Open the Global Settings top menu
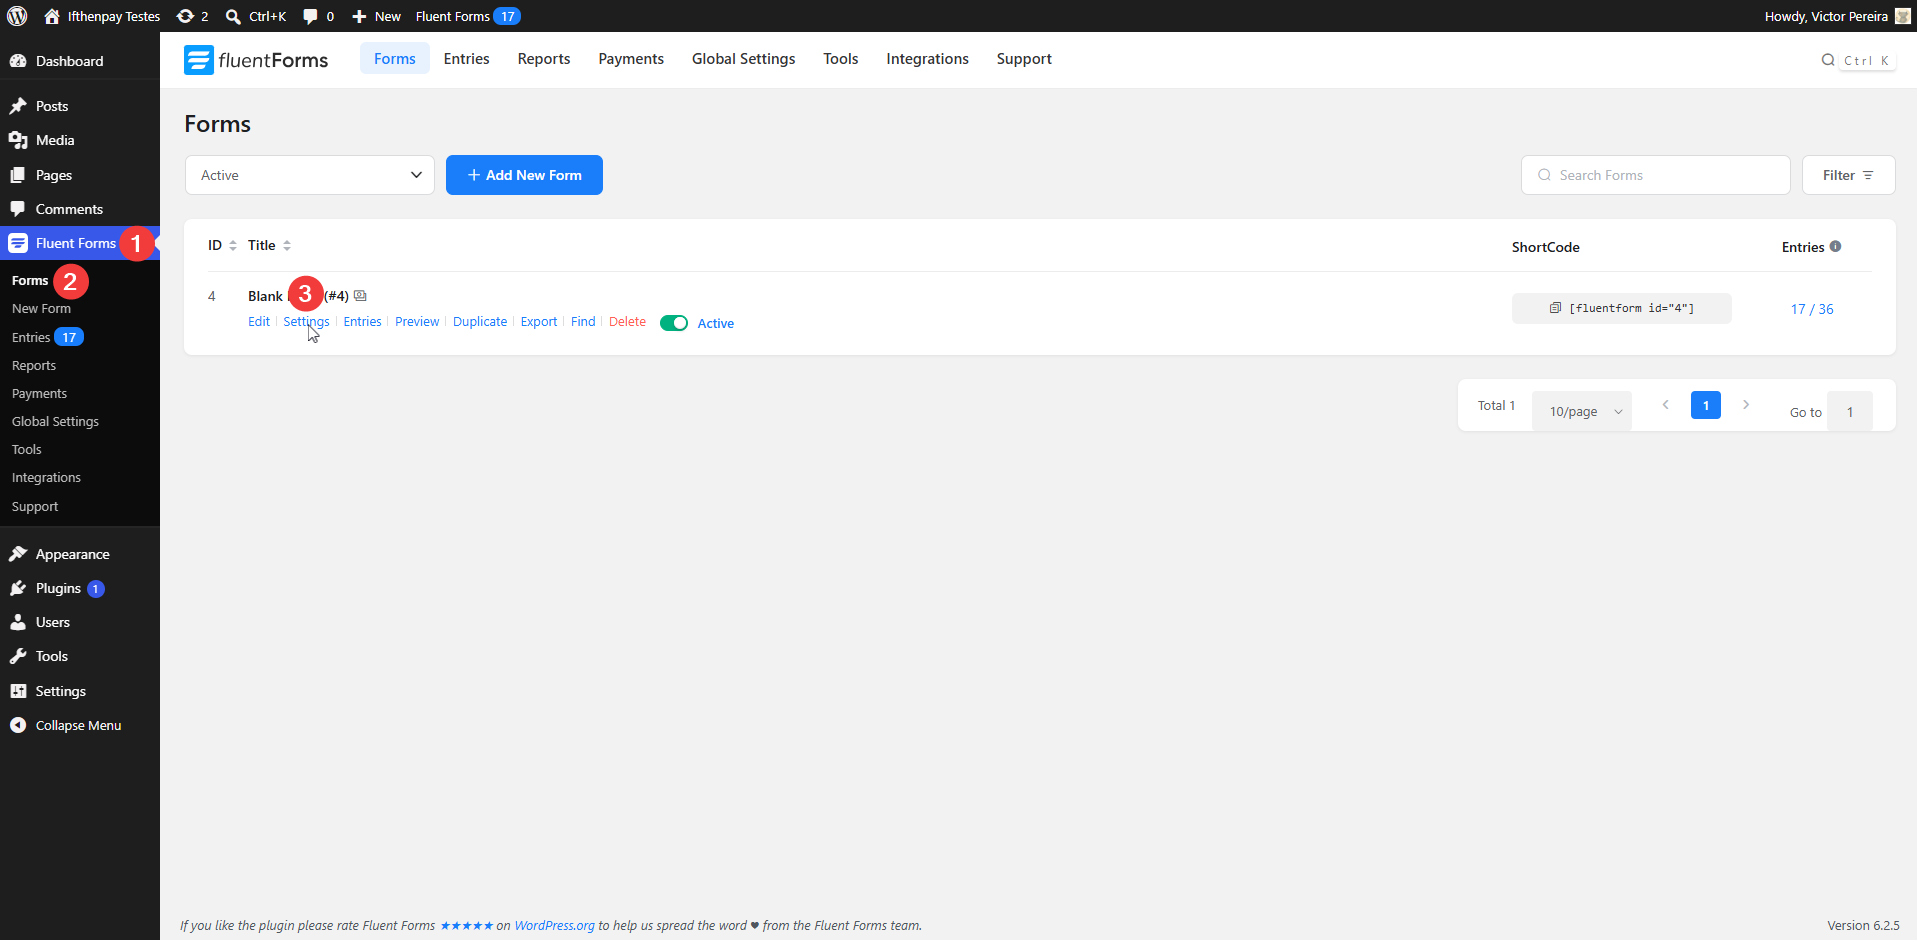This screenshot has width=1917, height=940. pyautogui.click(x=744, y=59)
